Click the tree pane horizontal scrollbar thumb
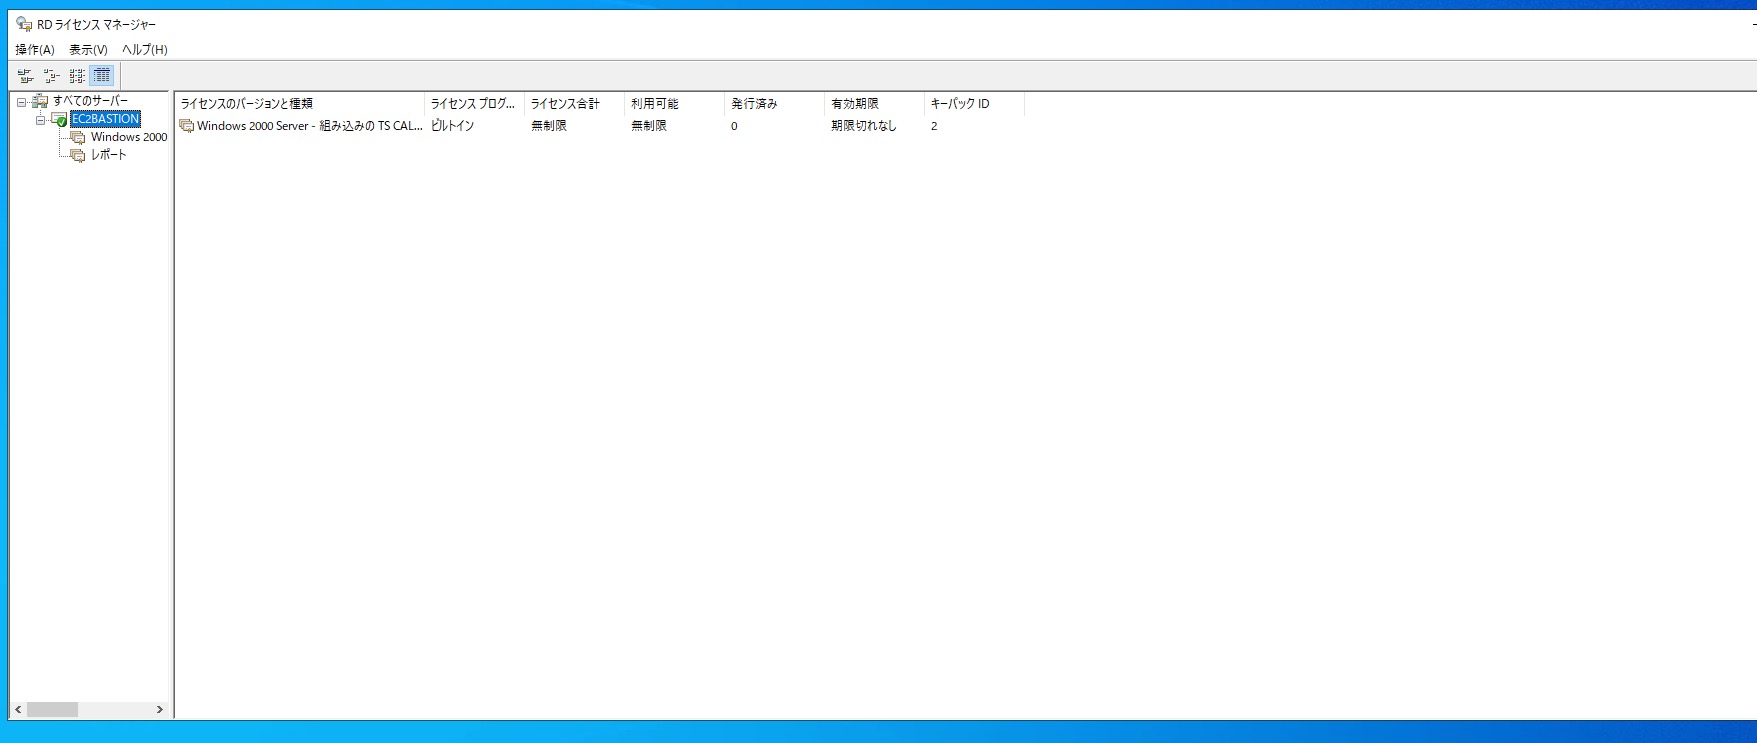 52,709
